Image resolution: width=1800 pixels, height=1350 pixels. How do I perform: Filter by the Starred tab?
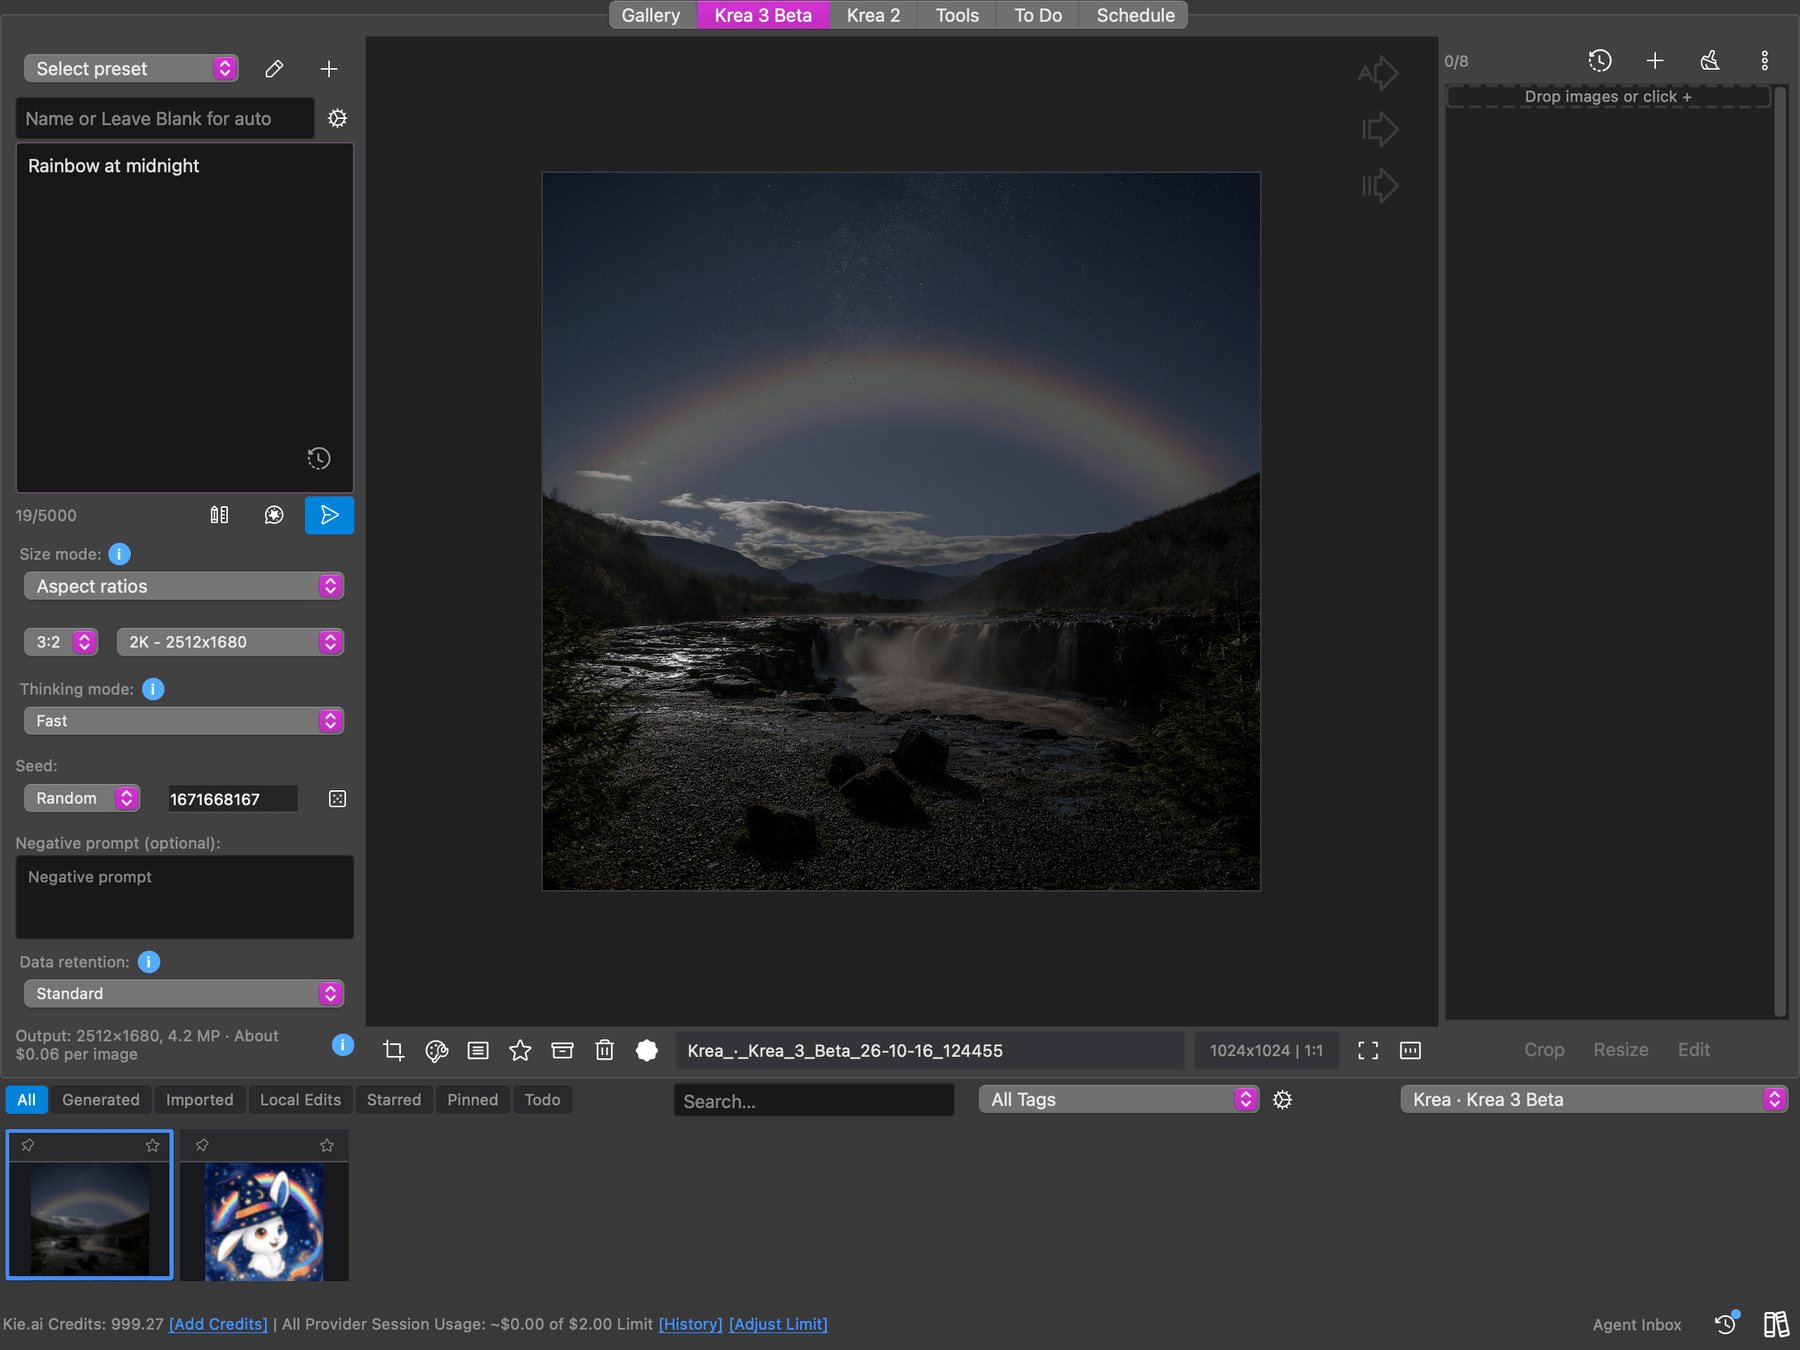(394, 1100)
